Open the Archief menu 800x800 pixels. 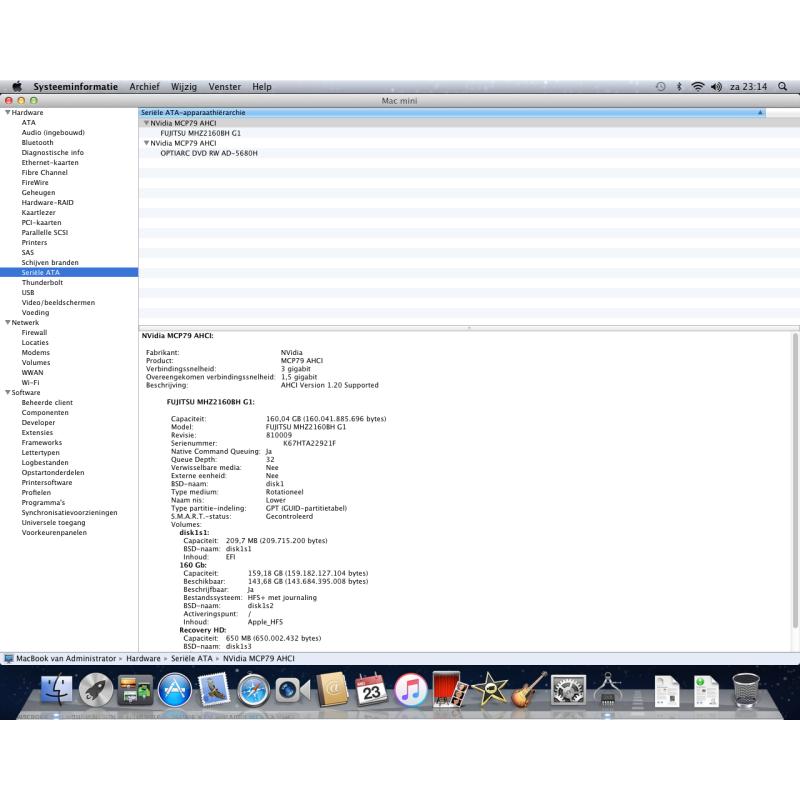click(144, 86)
